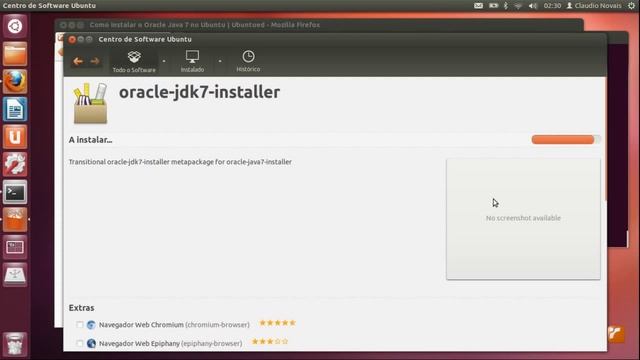Close the Centro de Software Ubuntu window
Screen dimensions: 640x360
[72, 40]
